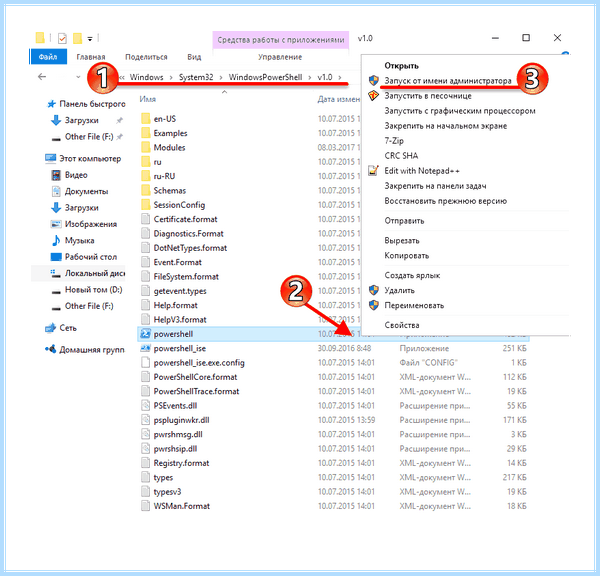Click the new folder icon in title bar

point(78,38)
